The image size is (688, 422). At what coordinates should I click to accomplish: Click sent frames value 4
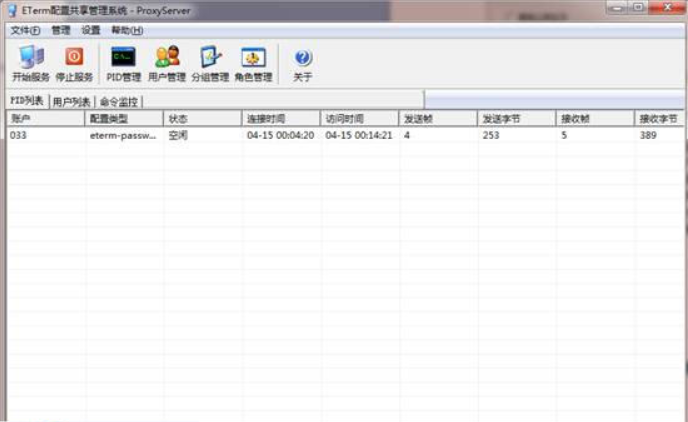[407, 136]
